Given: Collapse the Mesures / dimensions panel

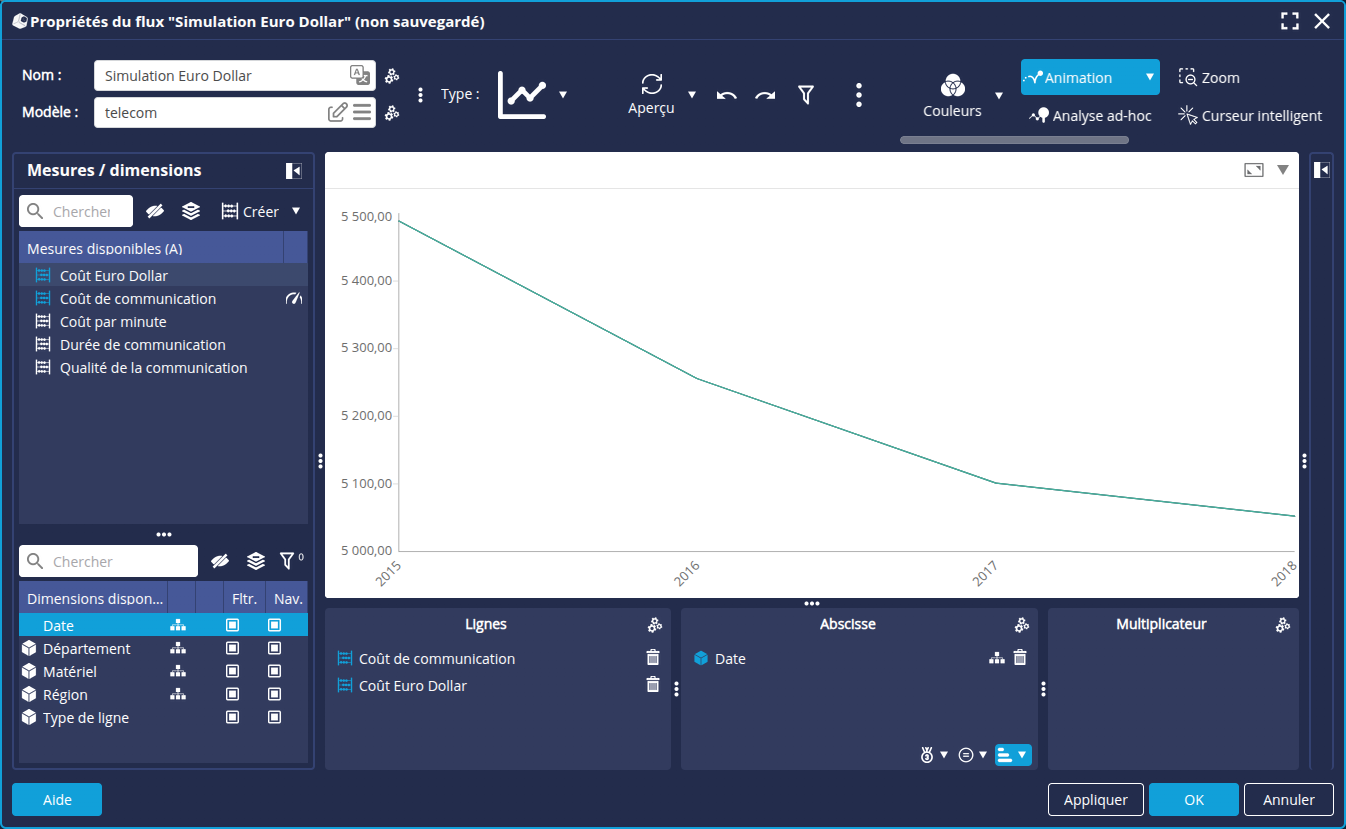Looking at the screenshot, I should tap(293, 171).
